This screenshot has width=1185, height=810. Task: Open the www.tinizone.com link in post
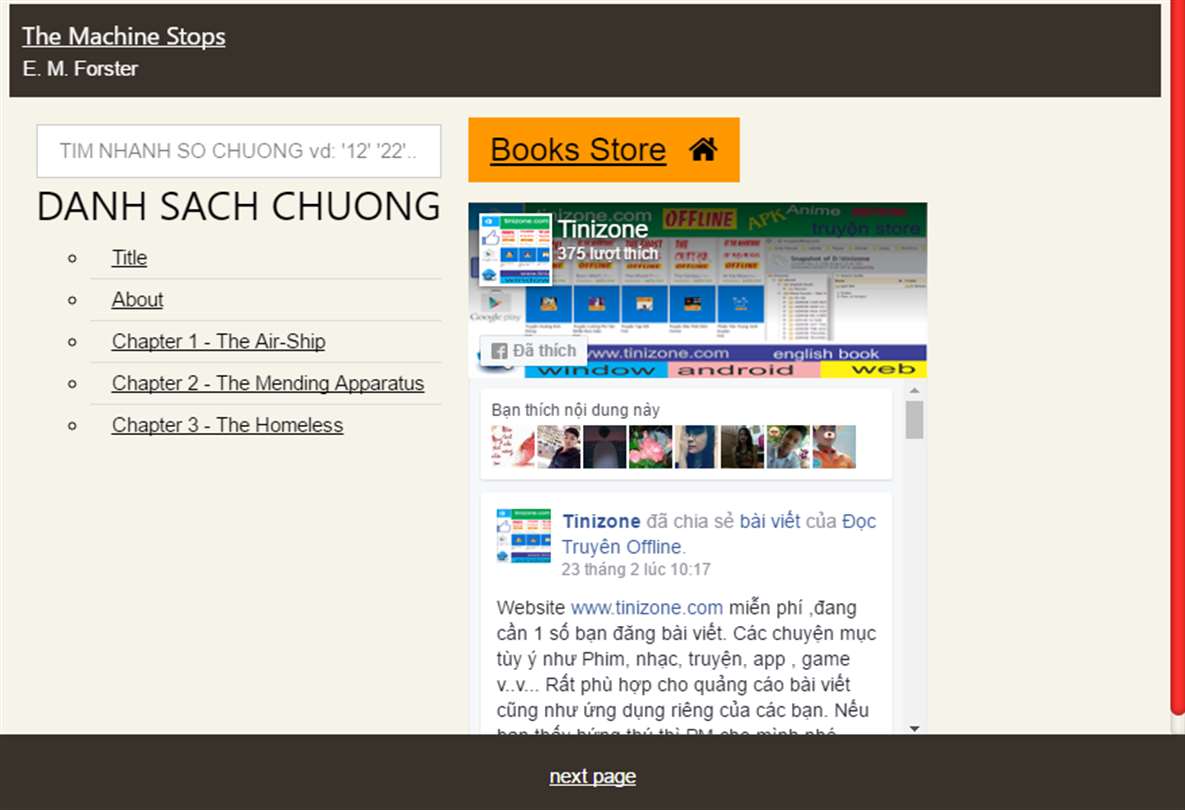(x=647, y=608)
